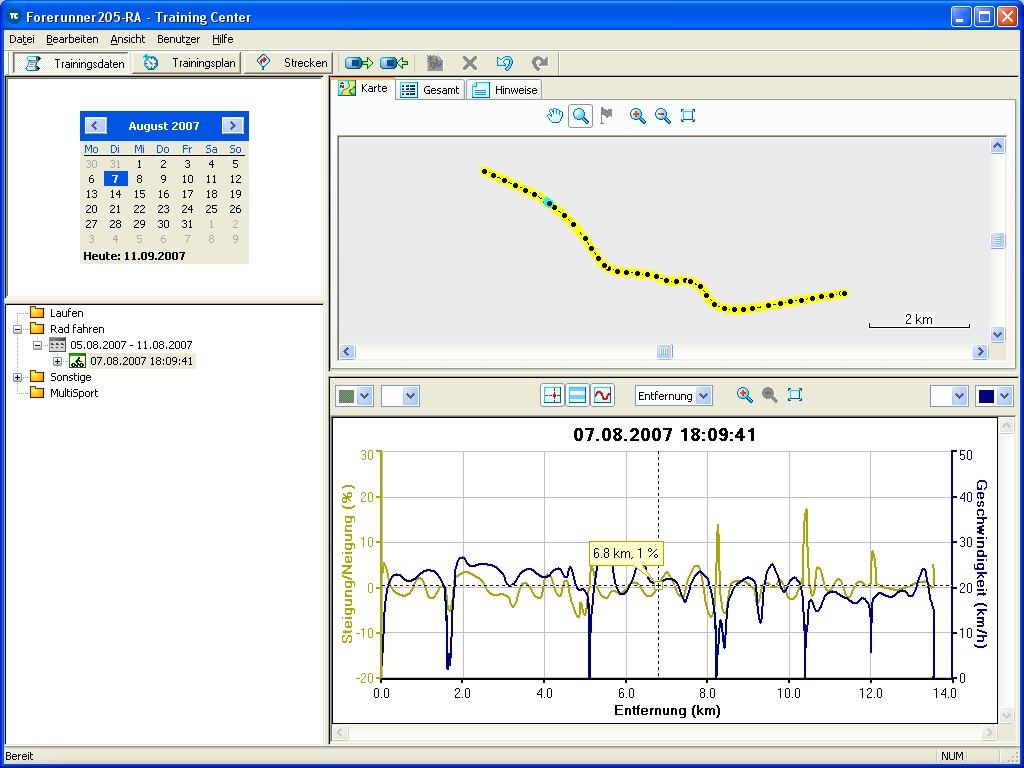Fit the chart to the window
1024x768 pixels.
pos(794,394)
